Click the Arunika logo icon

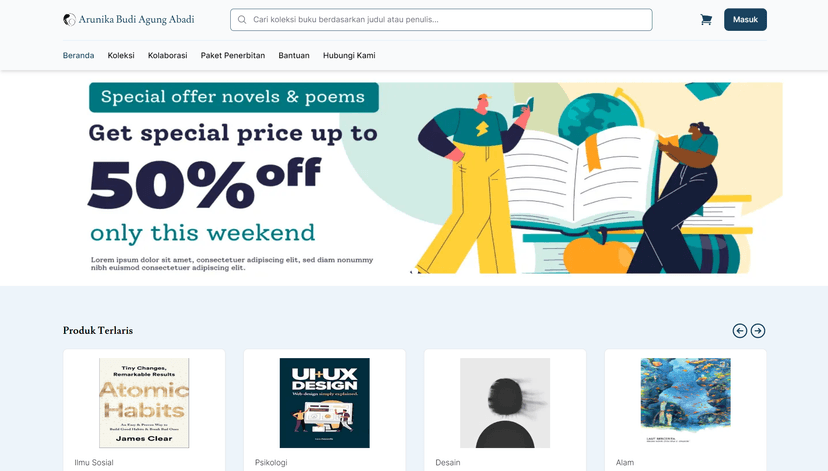coord(69,20)
